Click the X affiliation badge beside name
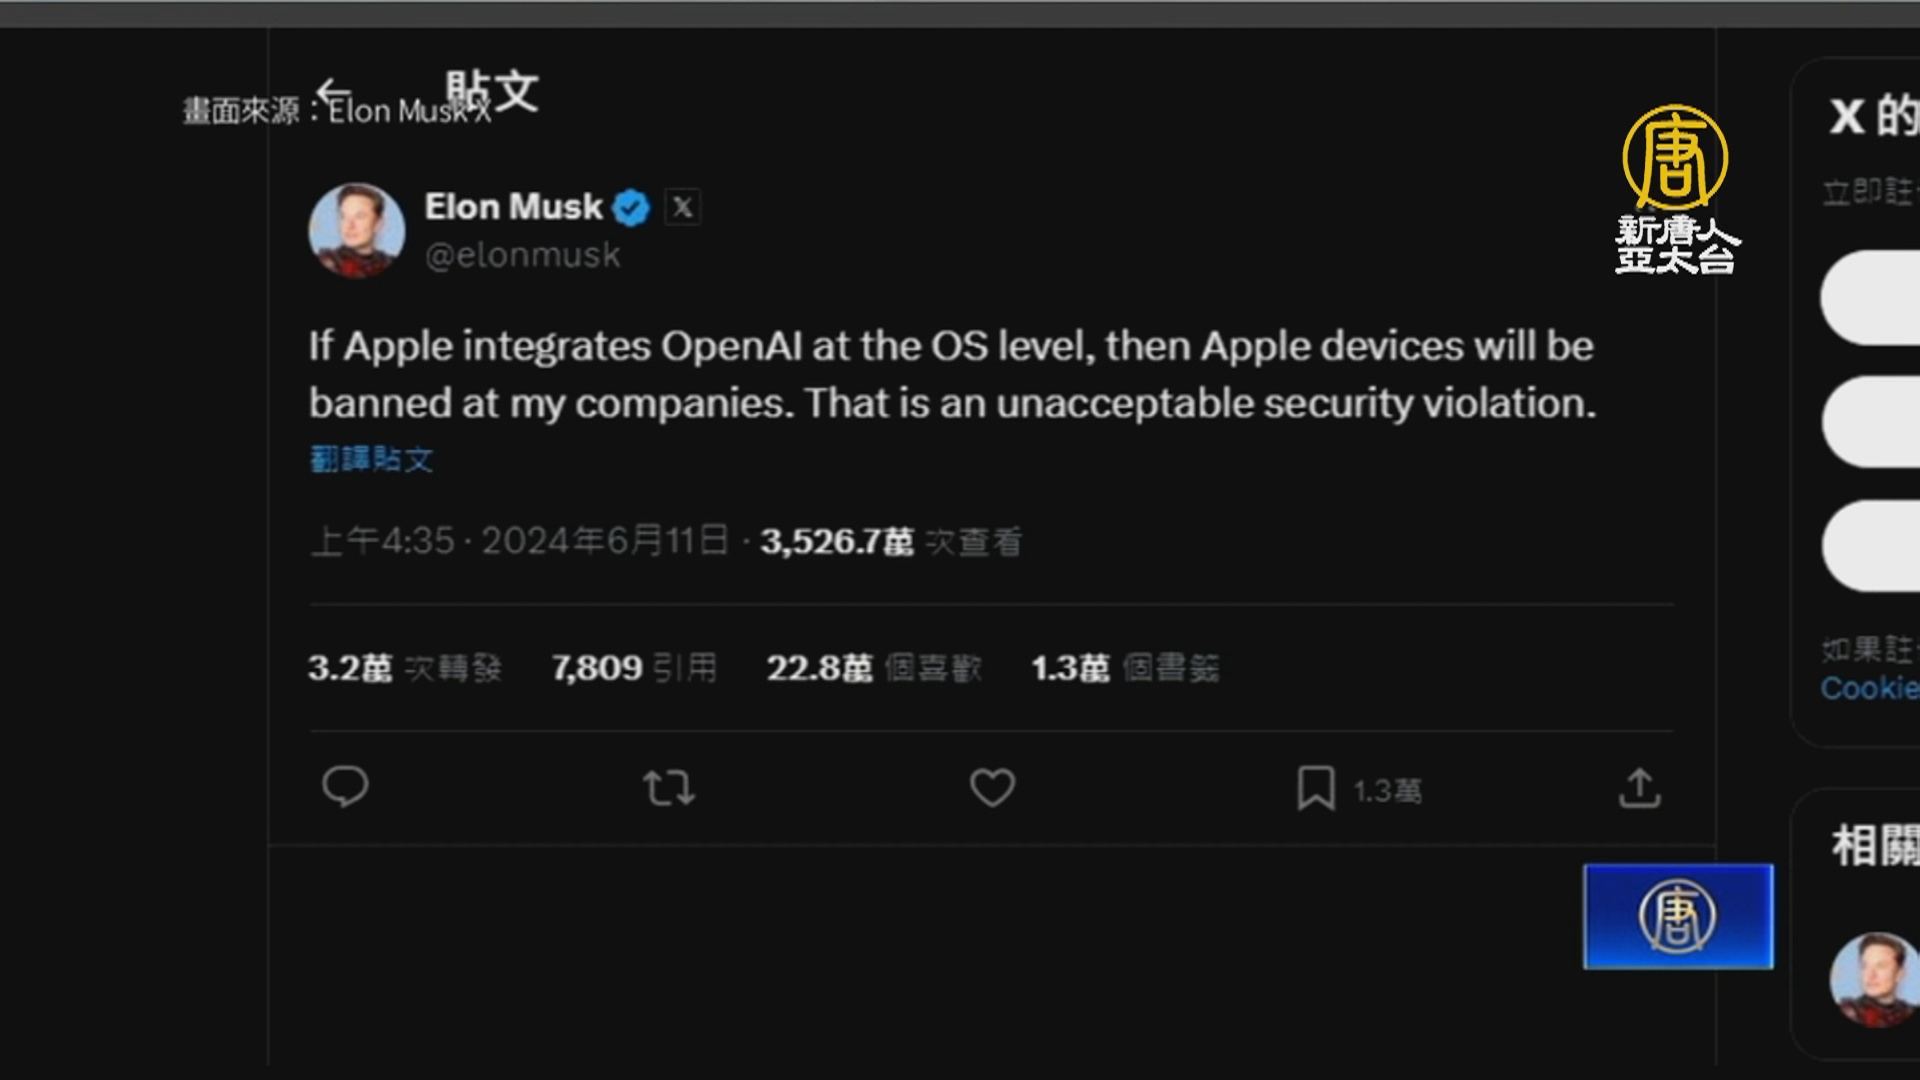 tap(682, 207)
